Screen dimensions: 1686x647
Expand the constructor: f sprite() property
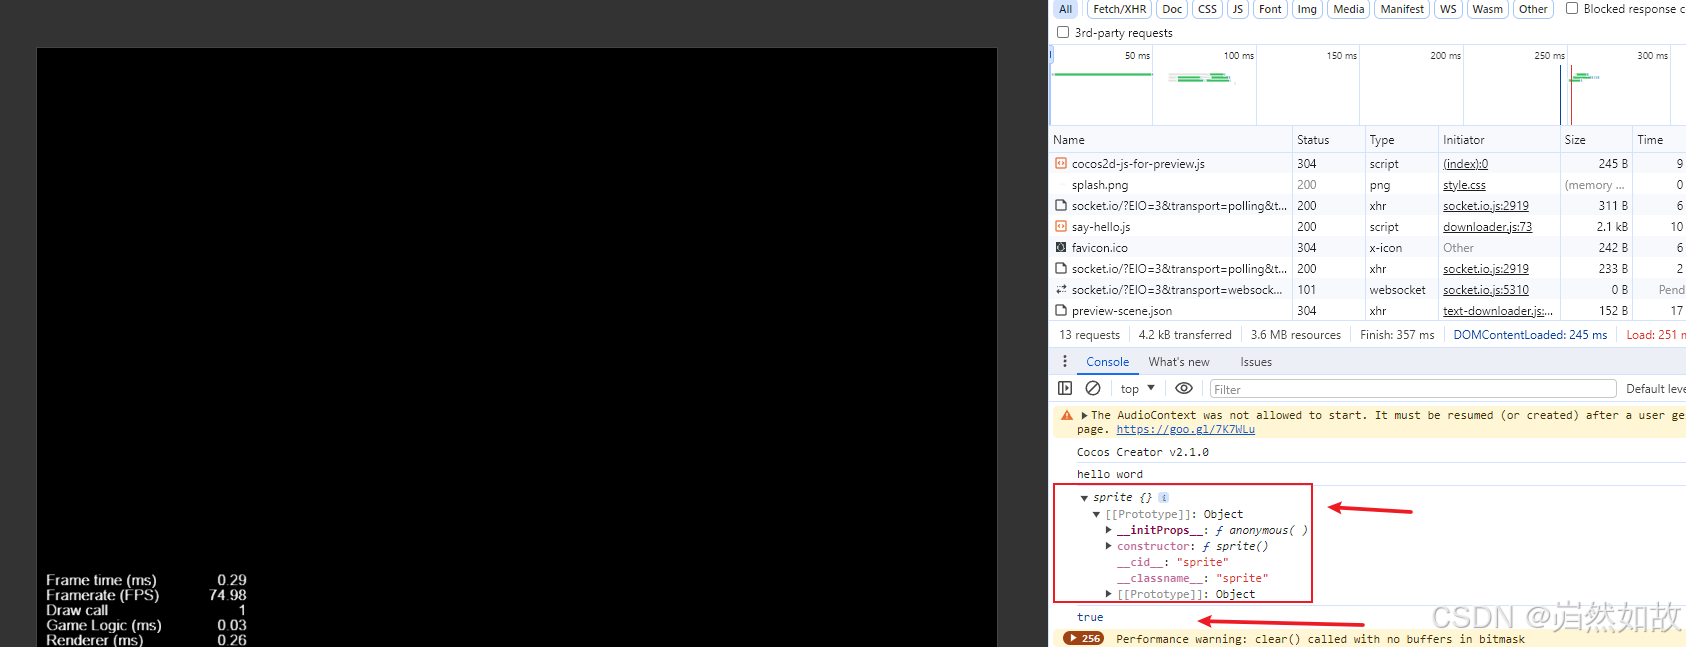(1108, 546)
